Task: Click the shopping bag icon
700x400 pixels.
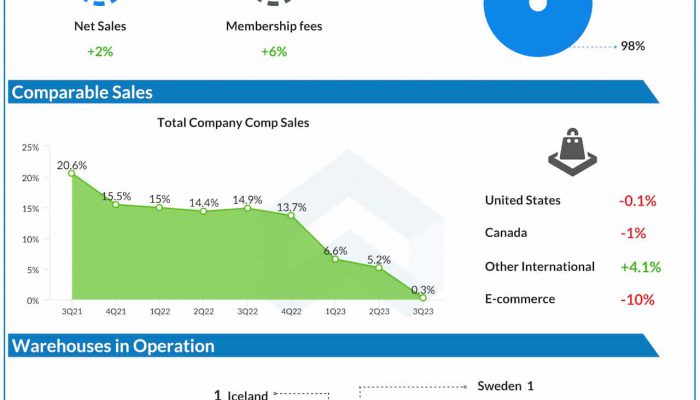Action: point(573,153)
